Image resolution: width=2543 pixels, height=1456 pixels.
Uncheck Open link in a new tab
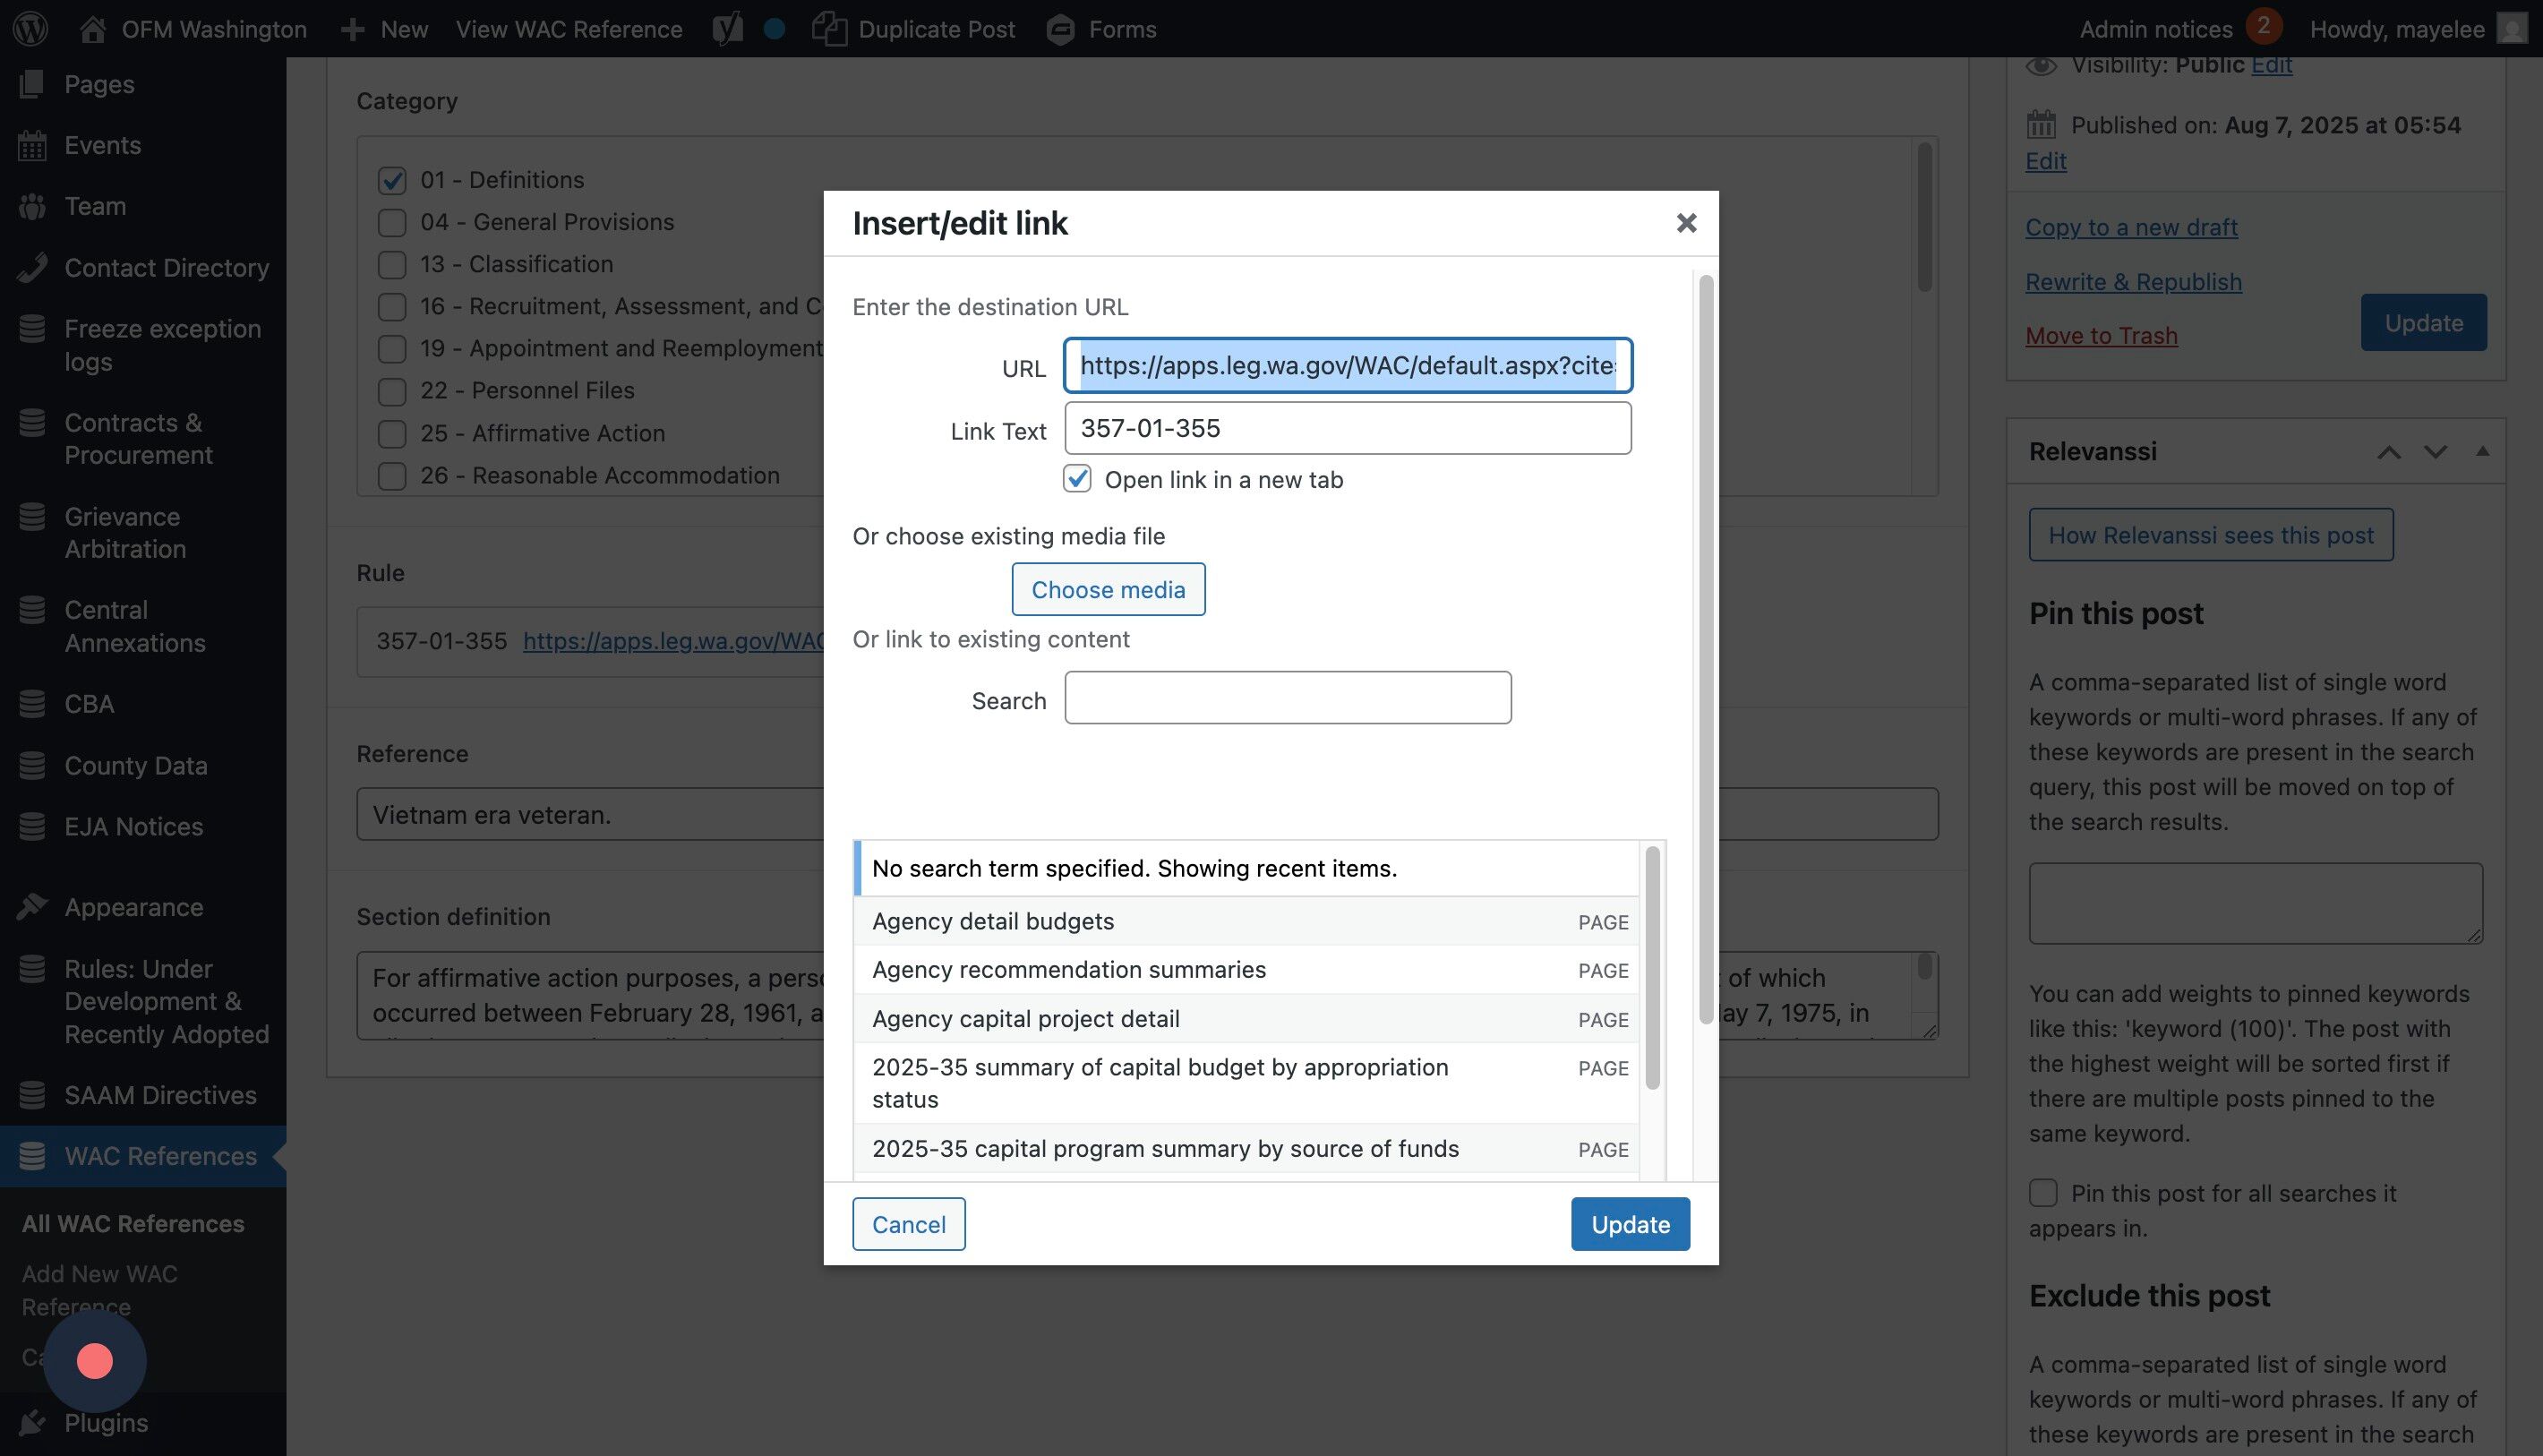tap(1077, 479)
